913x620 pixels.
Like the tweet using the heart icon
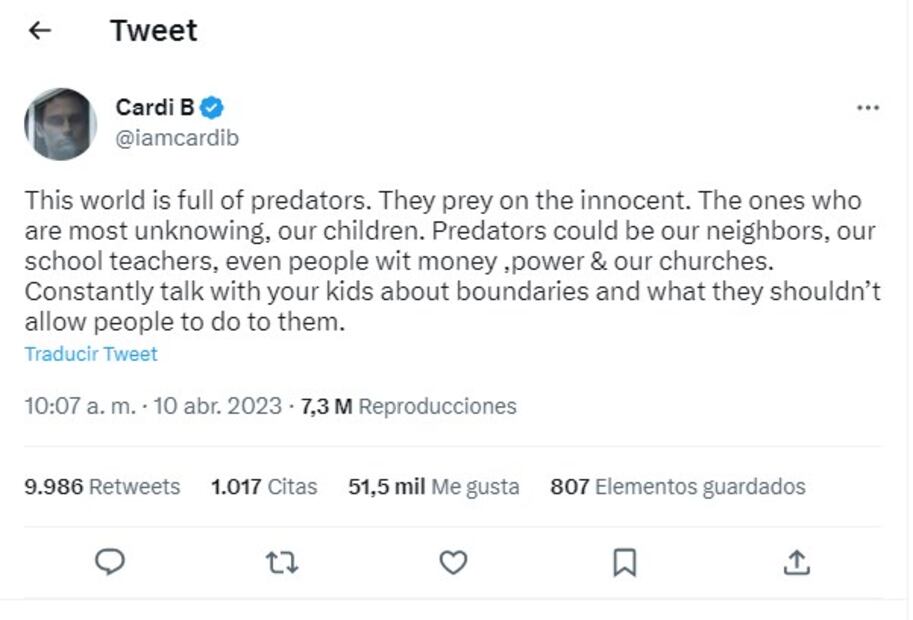pos(452,563)
